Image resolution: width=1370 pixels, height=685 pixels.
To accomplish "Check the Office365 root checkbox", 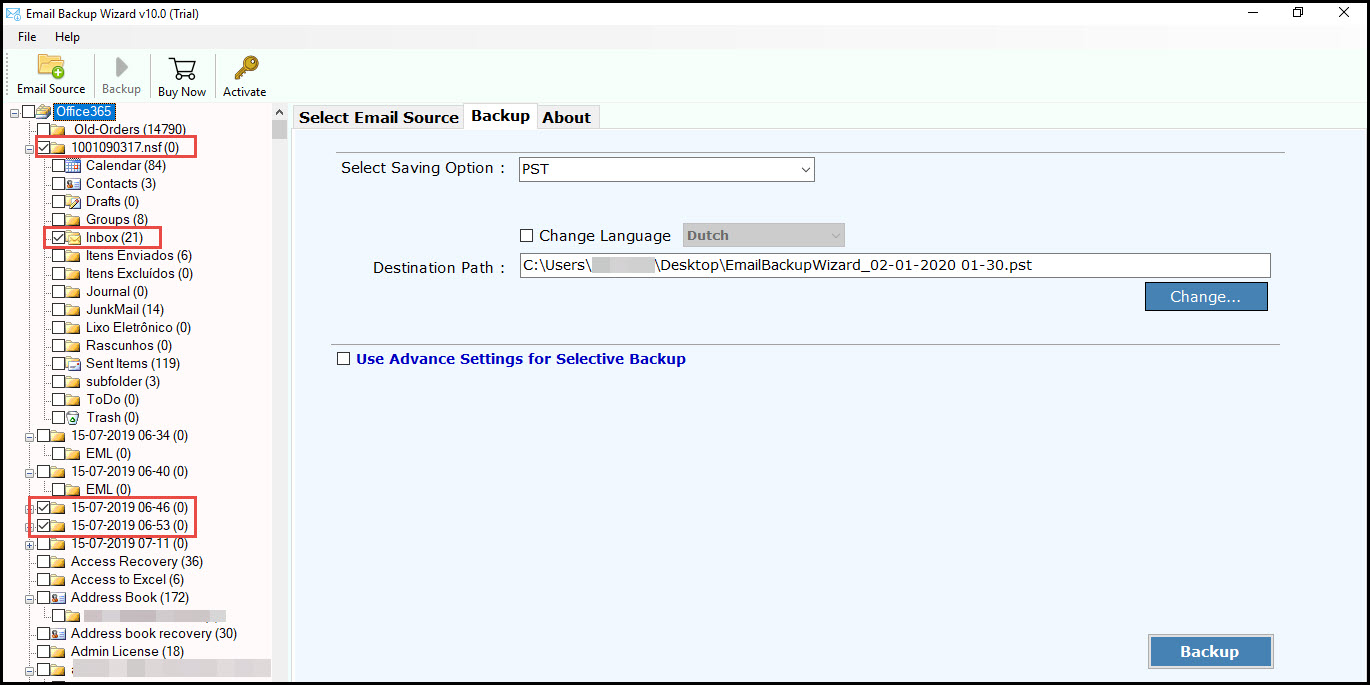I will click(x=28, y=111).
